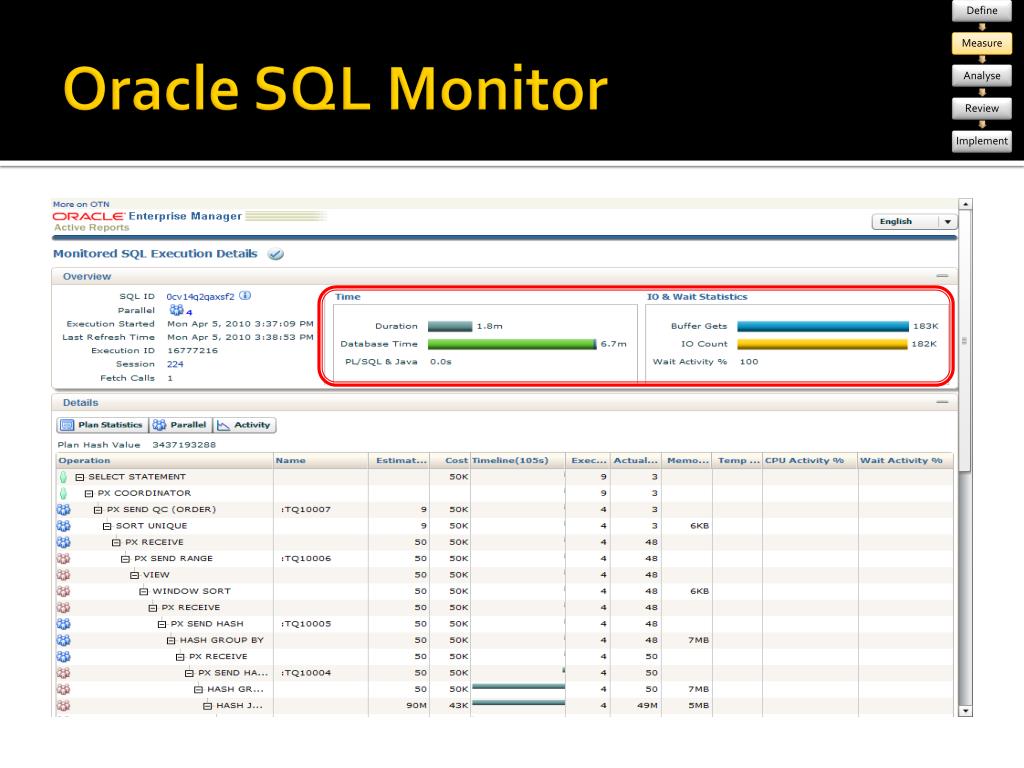Image resolution: width=1024 pixels, height=768 pixels.
Task: Click the blue Buffer Gets bar
Action: pyautogui.click(x=823, y=327)
